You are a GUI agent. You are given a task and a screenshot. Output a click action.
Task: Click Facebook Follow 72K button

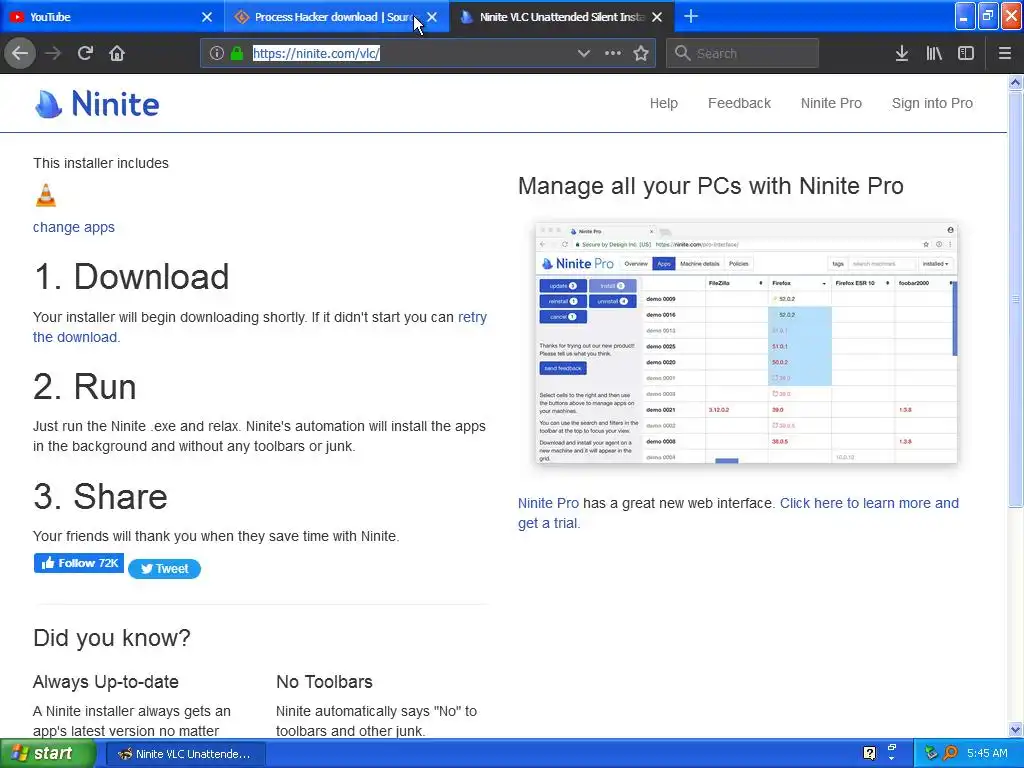[x=78, y=564]
